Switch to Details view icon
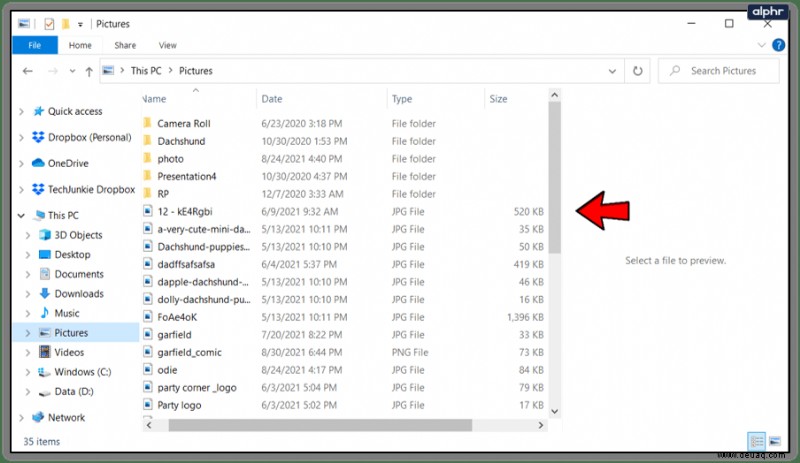Image resolution: width=800 pixels, height=463 pixels. [x=757, y=441]
